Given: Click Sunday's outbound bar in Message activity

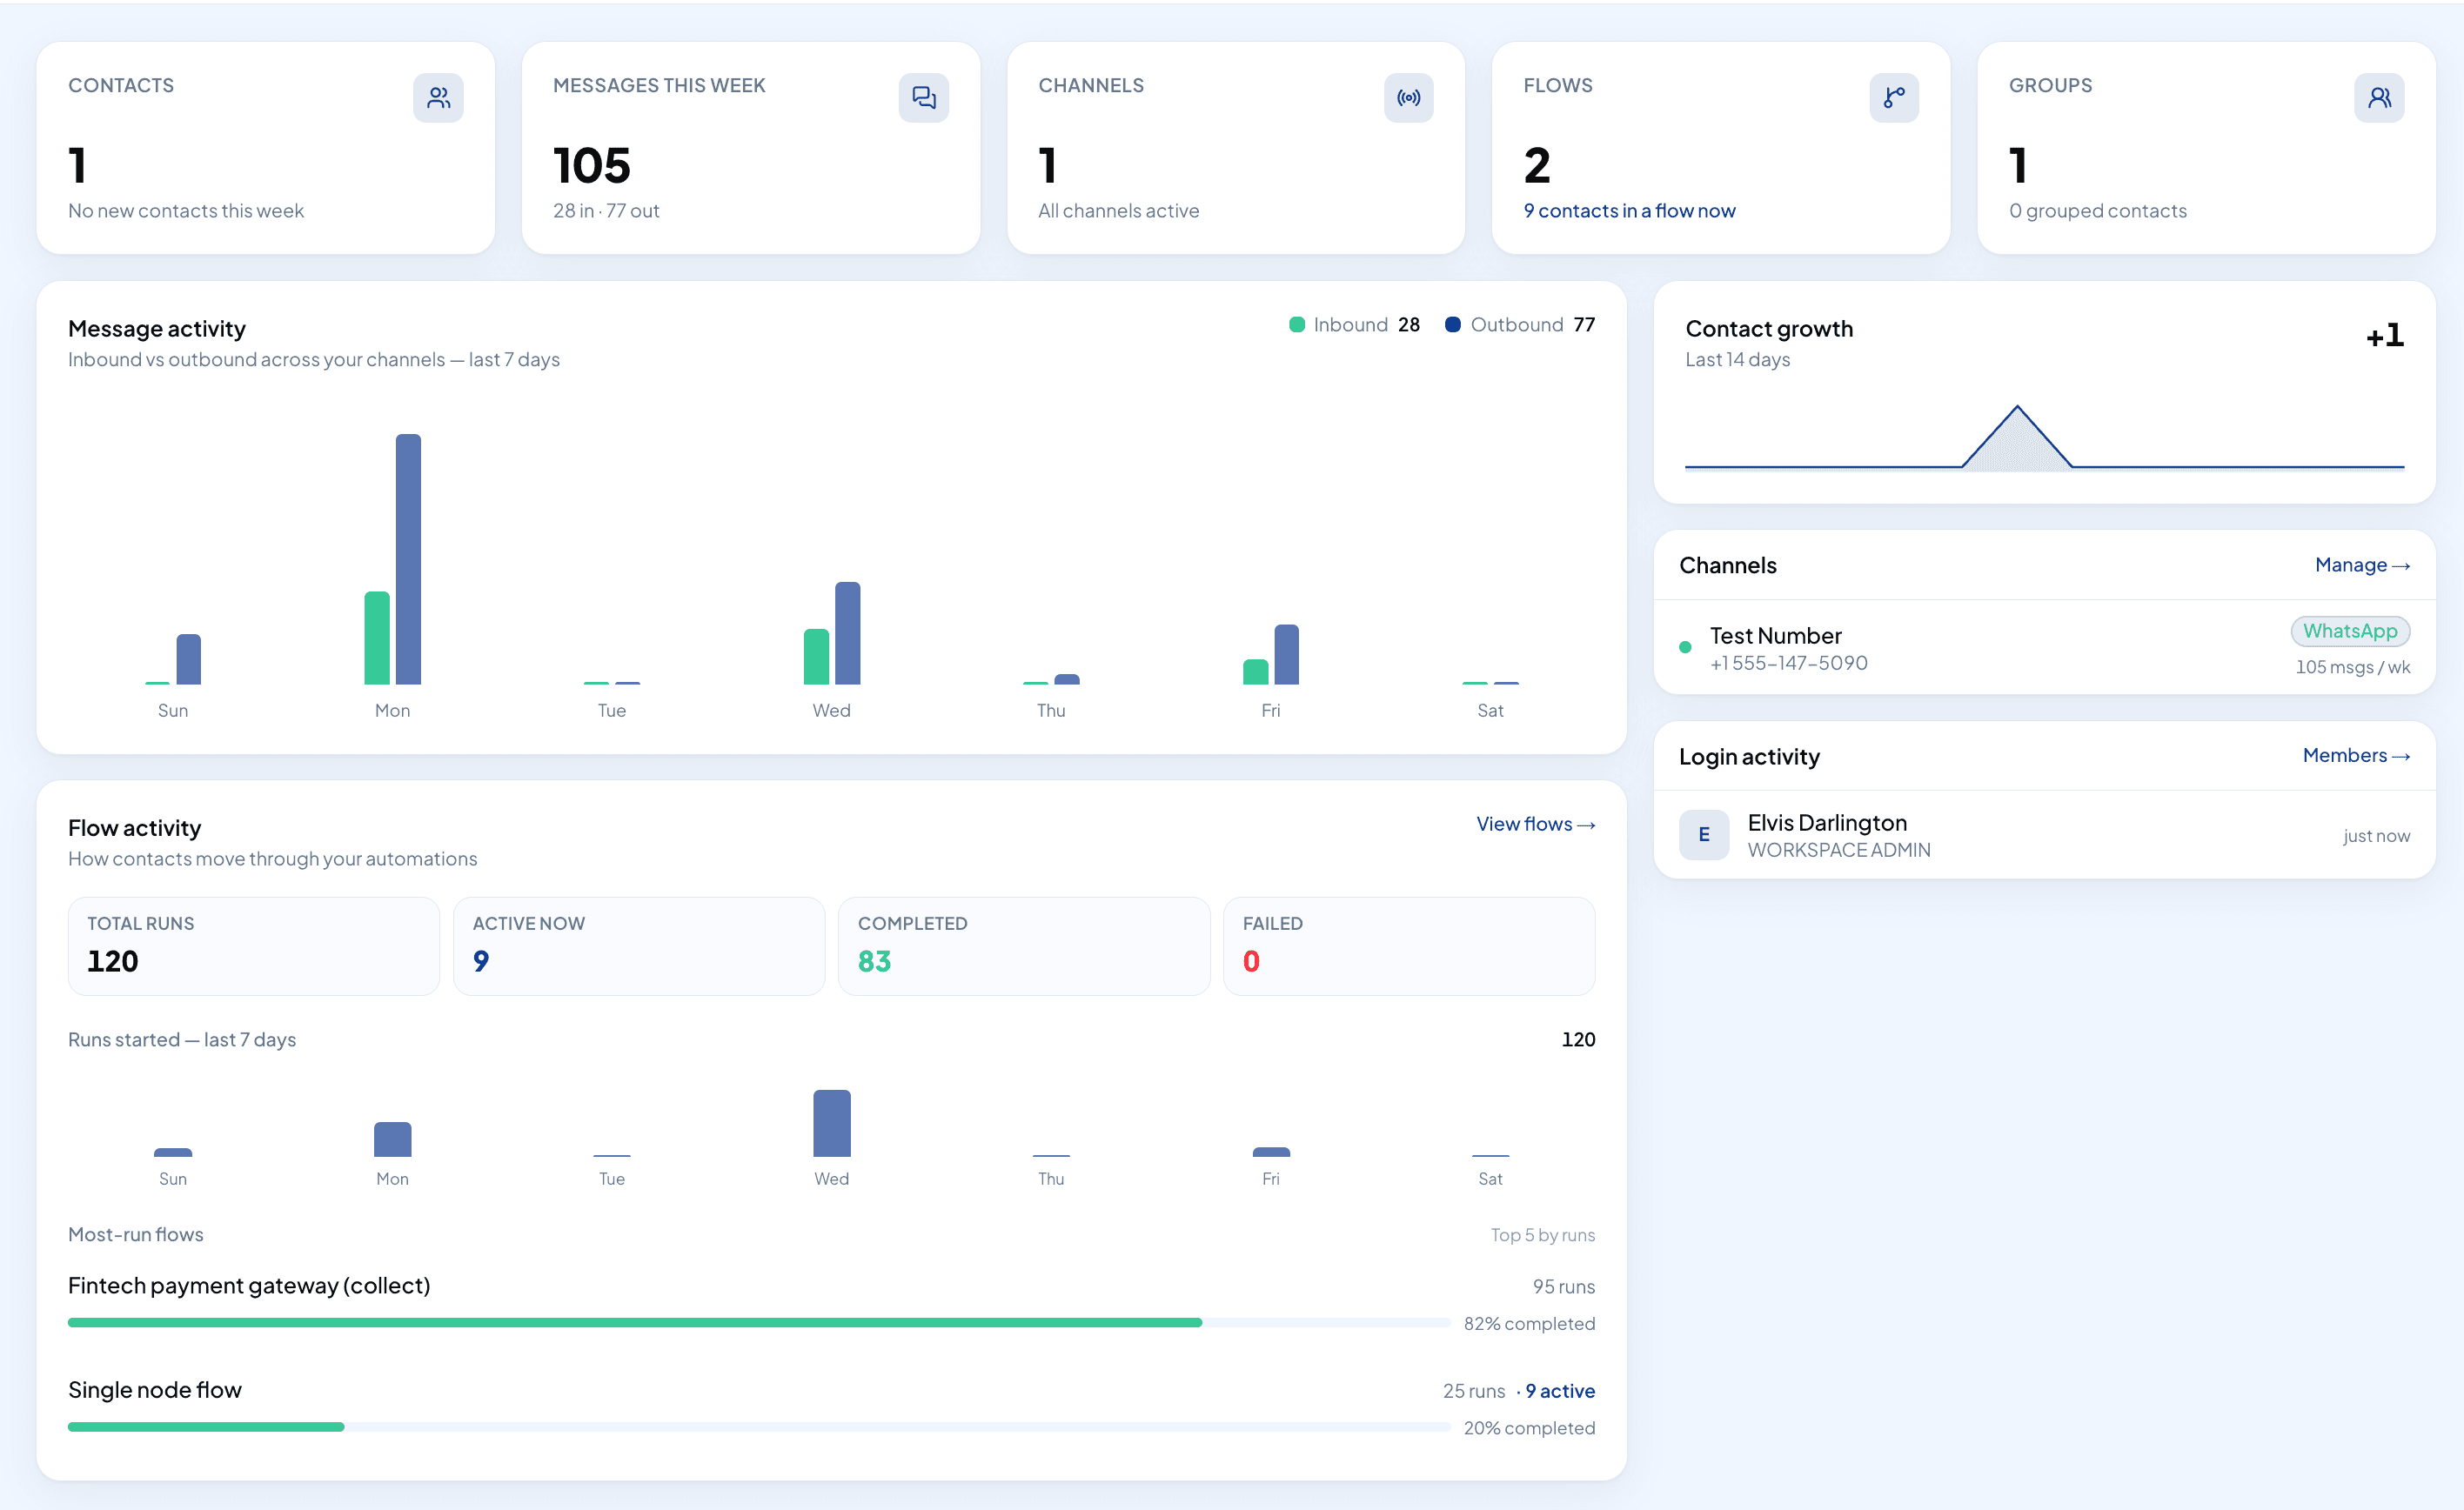Looking at the screenshot, I should click(188, 660).
